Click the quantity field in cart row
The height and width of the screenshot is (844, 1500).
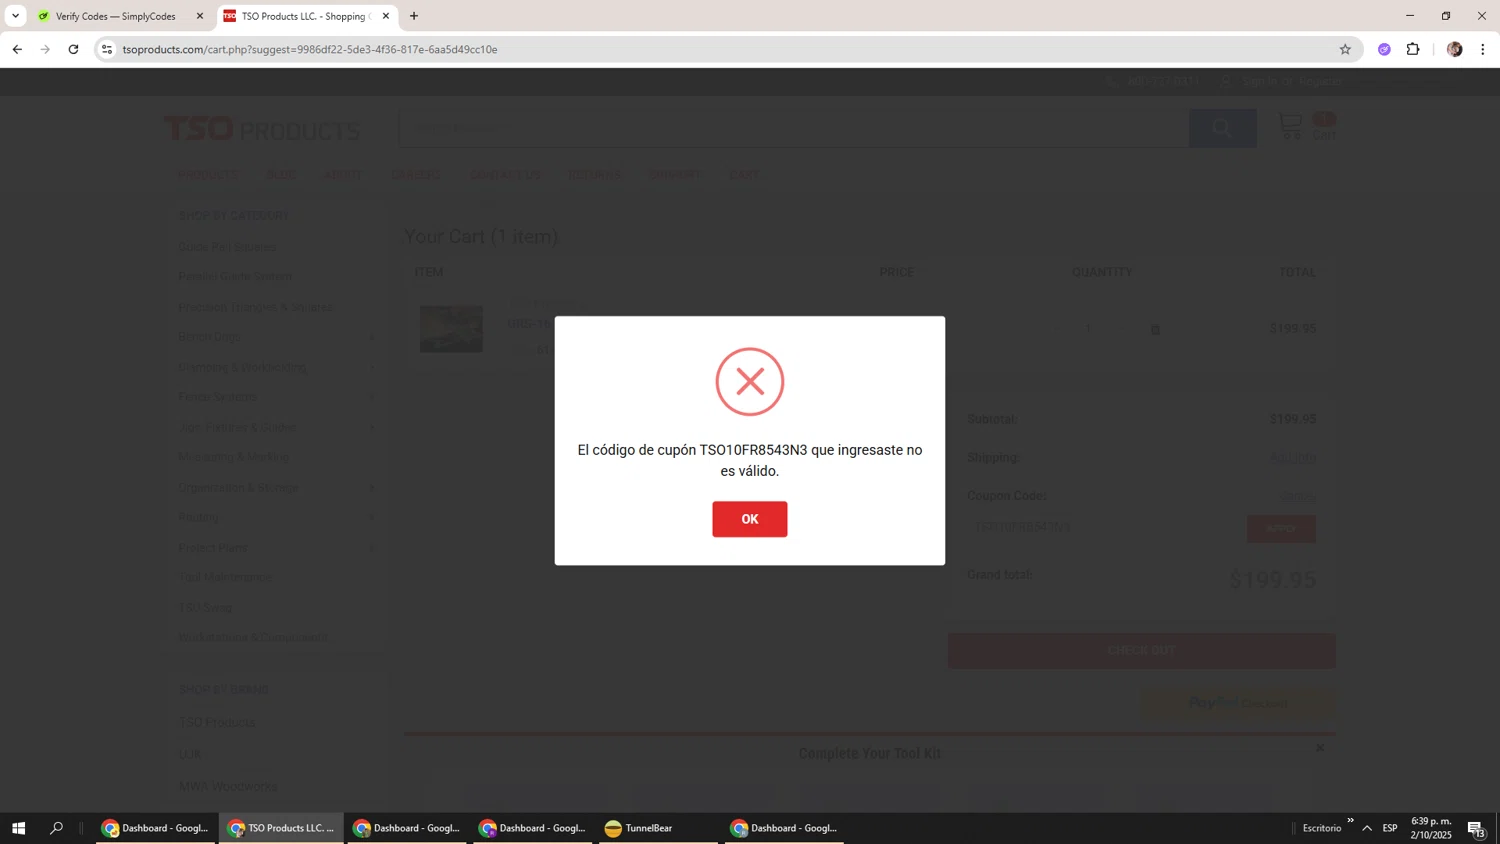tap(1088, 329)
